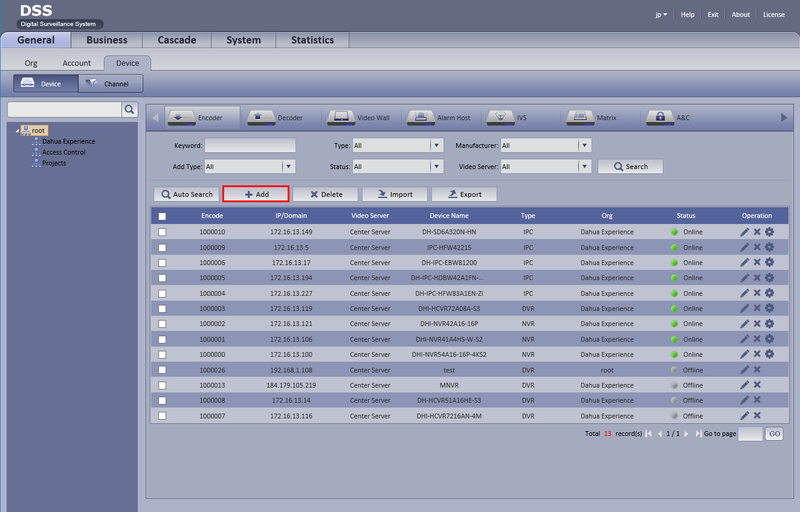This screenshot has width=800, height=512.
Task: Tick the checkbox for the test device row
Action: pyautogui.click(x=162, y=370)
